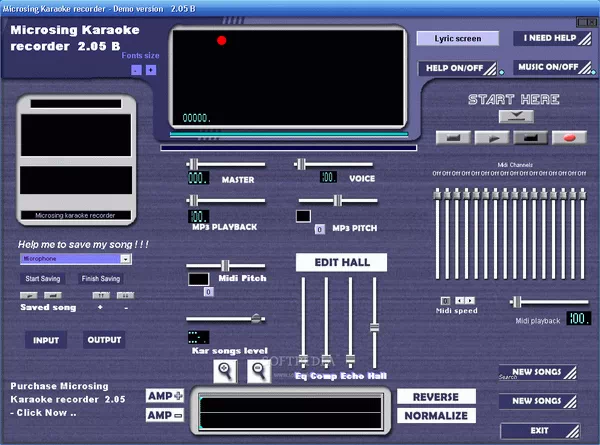
Task: Click the first Midi channel fader handle
Action: point(437,194)
